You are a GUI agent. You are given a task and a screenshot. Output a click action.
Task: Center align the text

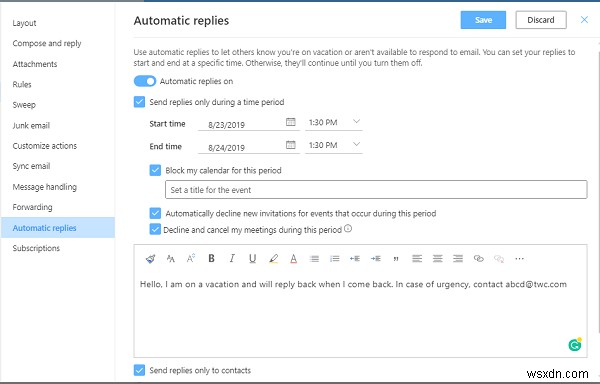(437, 259)
